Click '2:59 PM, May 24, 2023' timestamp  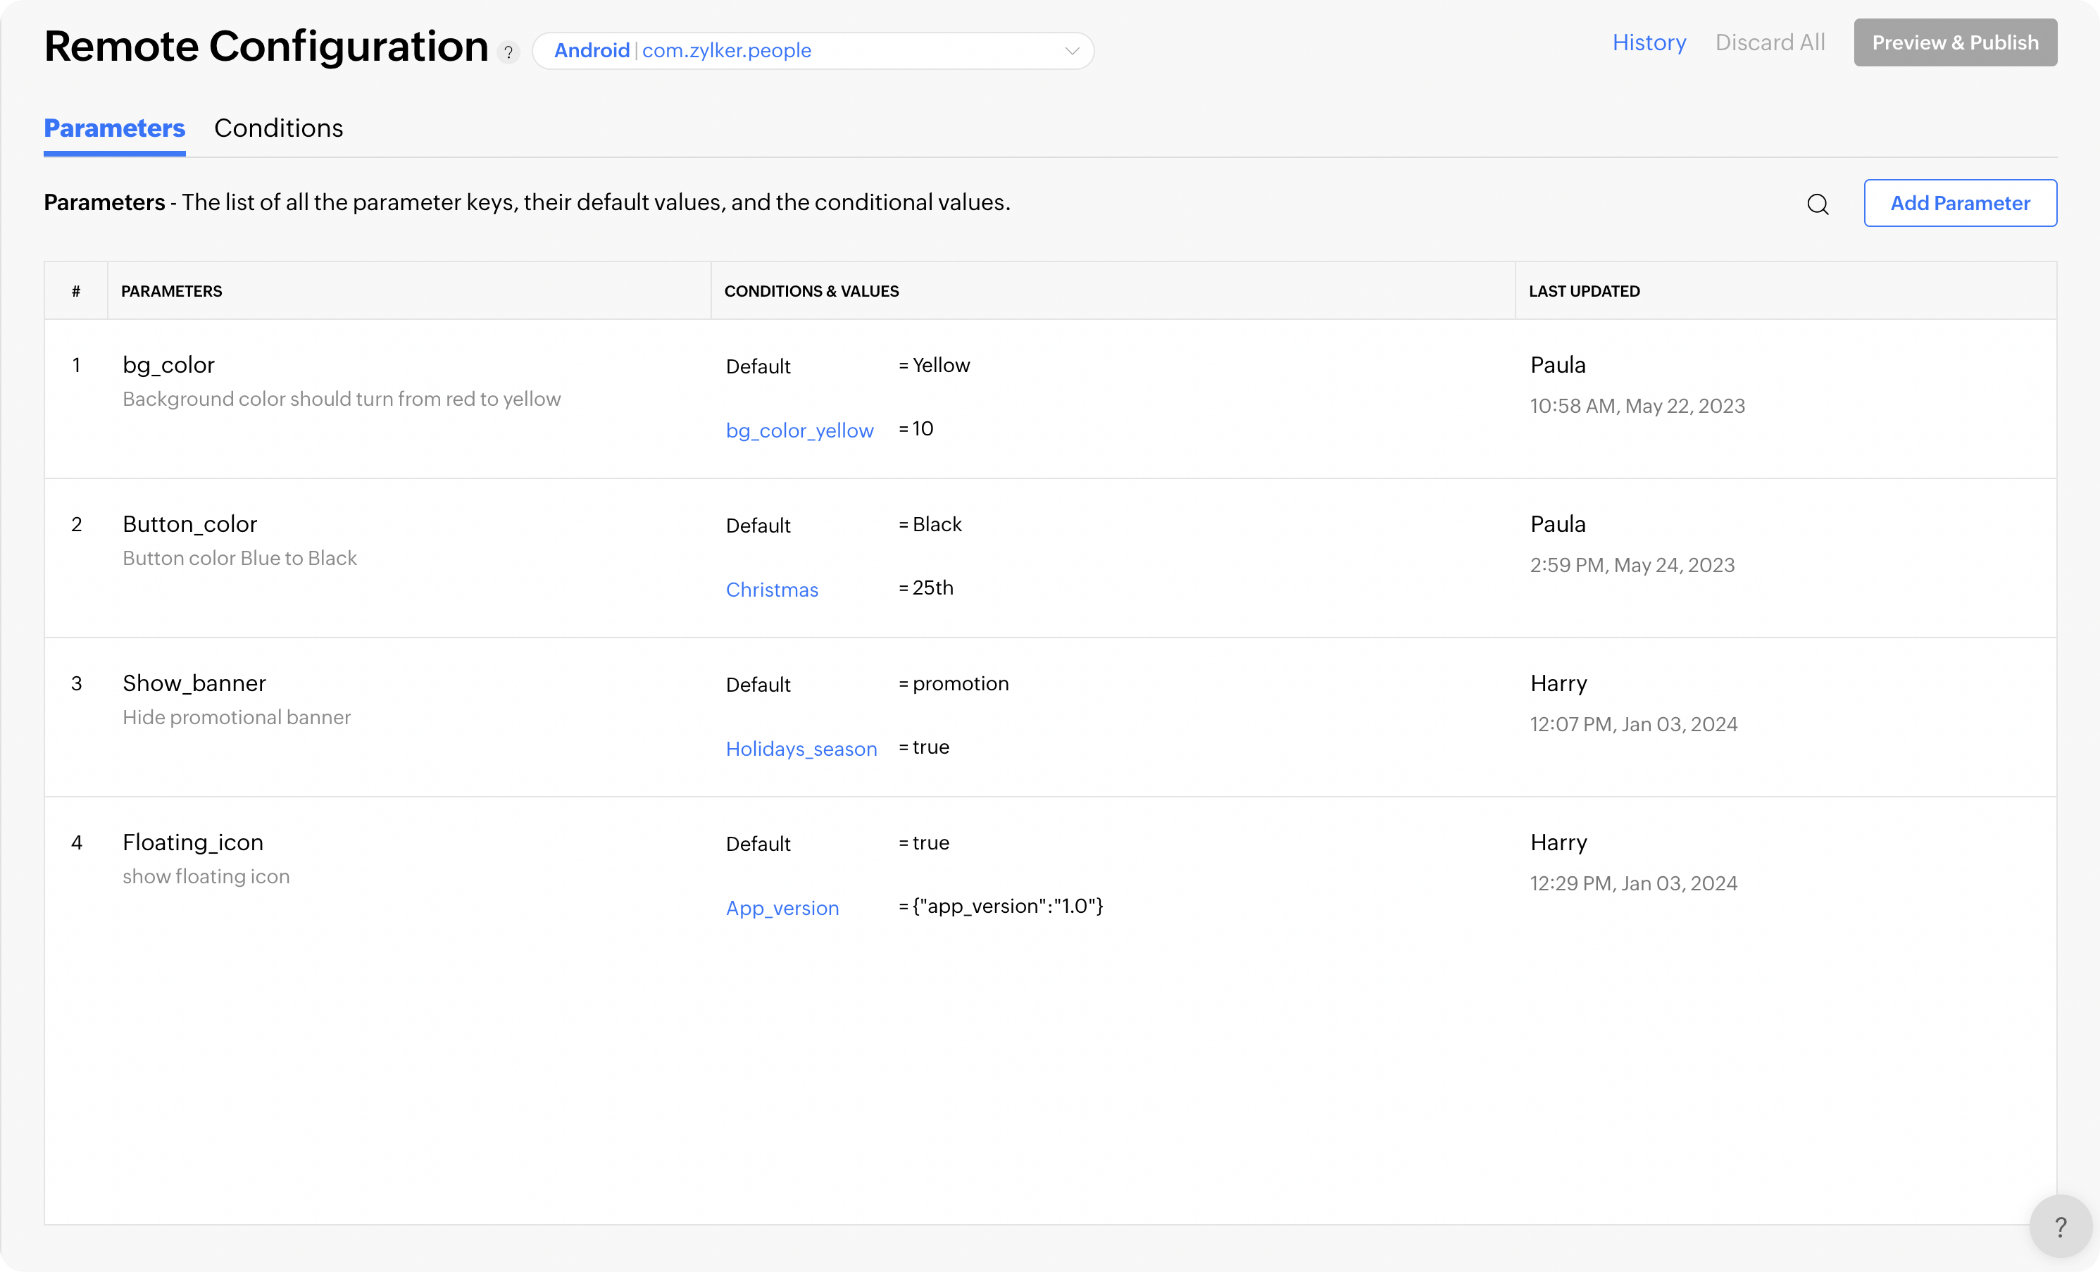coord(1632,564)
